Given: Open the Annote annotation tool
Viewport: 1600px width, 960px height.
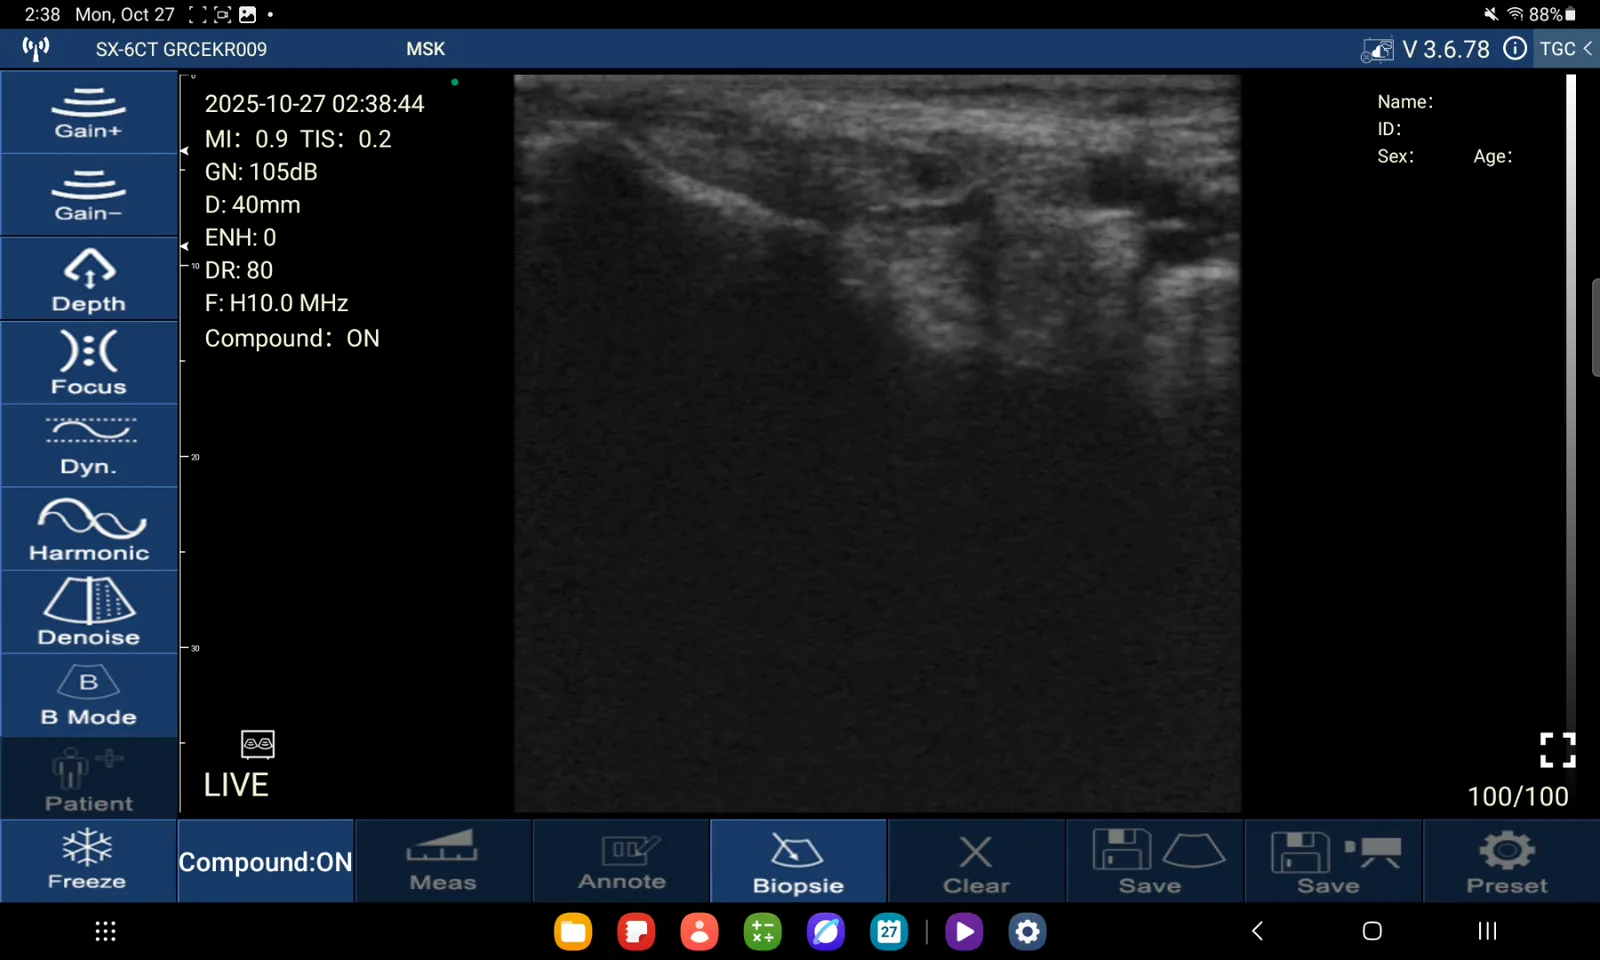Looking at the screenshot, I should 621,861.
